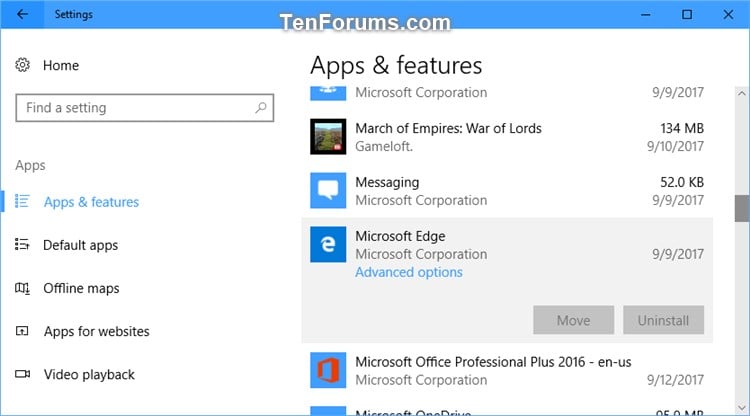Viewport: 750px width, 416px height.
Task: Select Microsoft Office Professional Plus 2016 entry
Action: [x=507, y=371]
